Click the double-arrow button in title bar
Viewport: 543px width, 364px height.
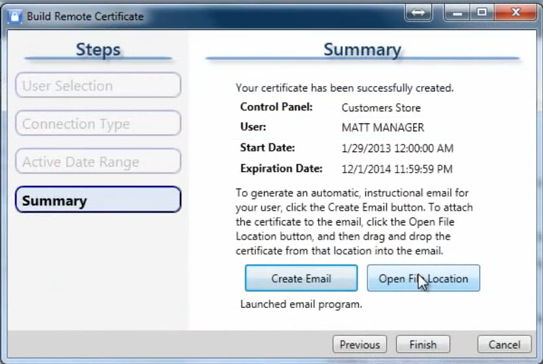[x=418, y=12]
